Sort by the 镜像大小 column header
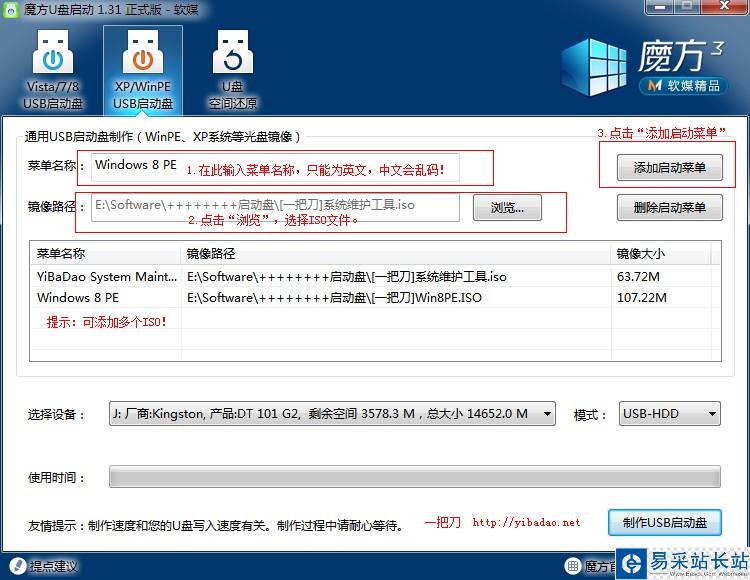Viewport: 750px width, 580px height. click(x=661, y=253)
